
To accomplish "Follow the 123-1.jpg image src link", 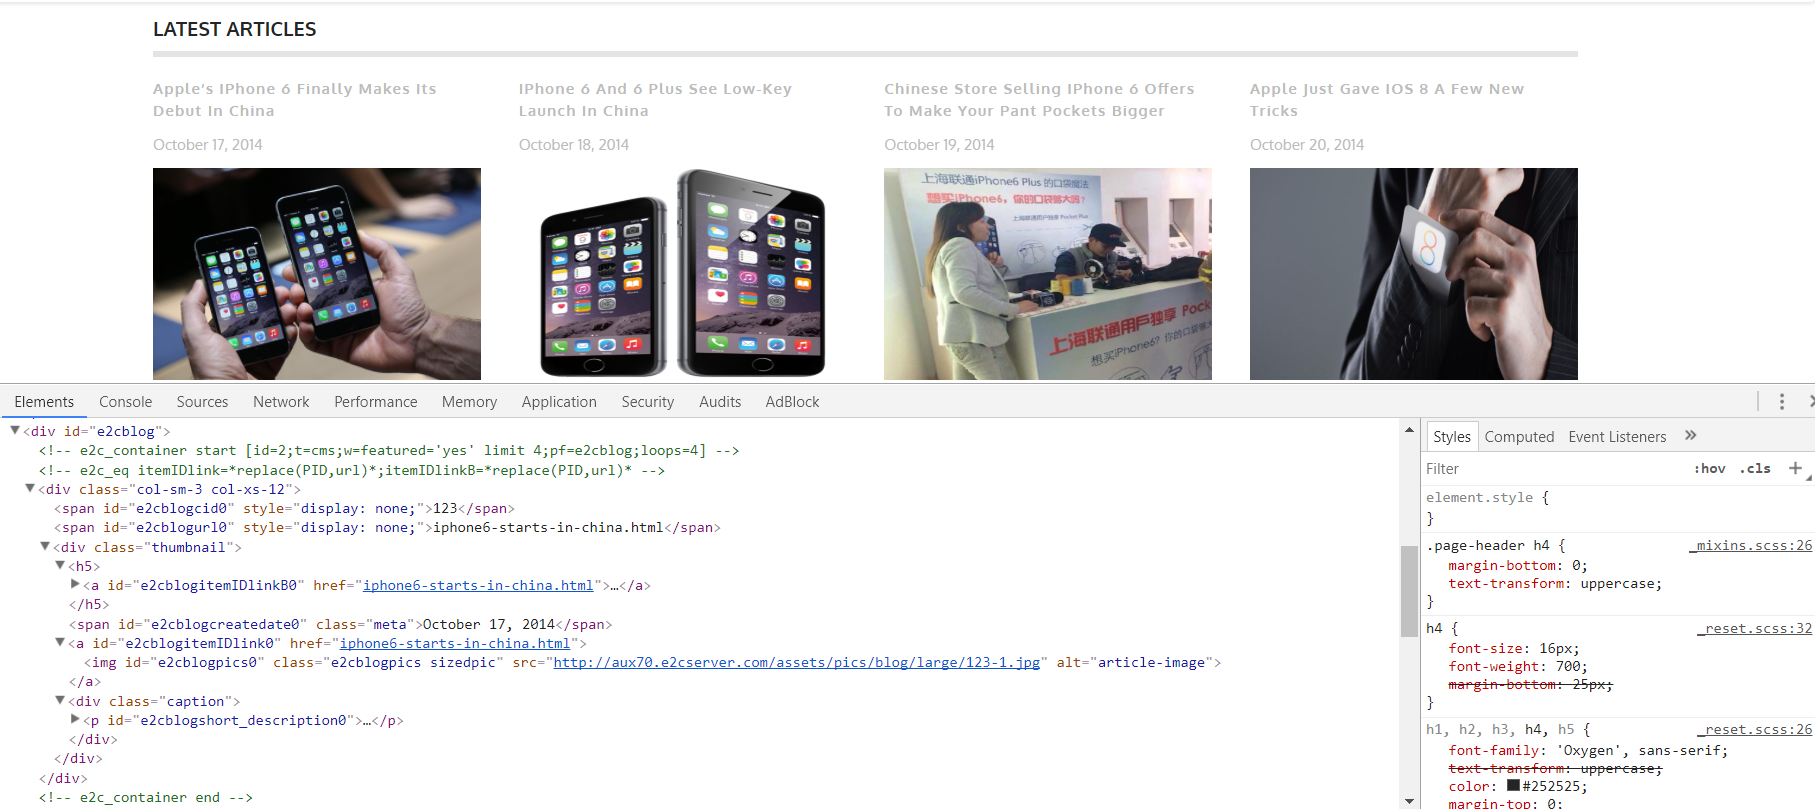I will tap(796, 662).
